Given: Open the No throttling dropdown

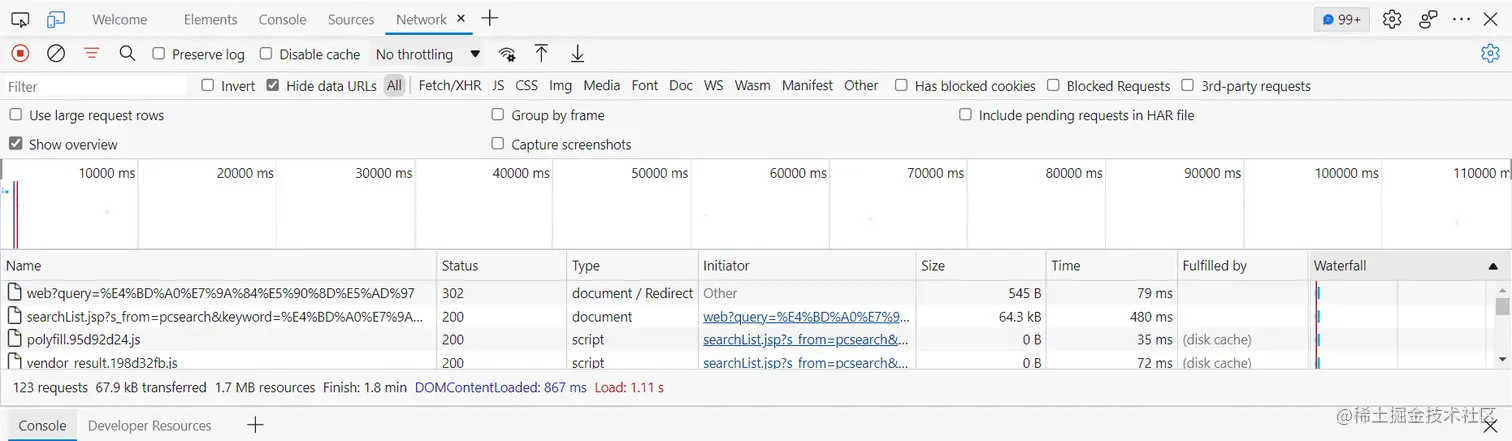Looking at the screenshot, I should click(427, 54).
